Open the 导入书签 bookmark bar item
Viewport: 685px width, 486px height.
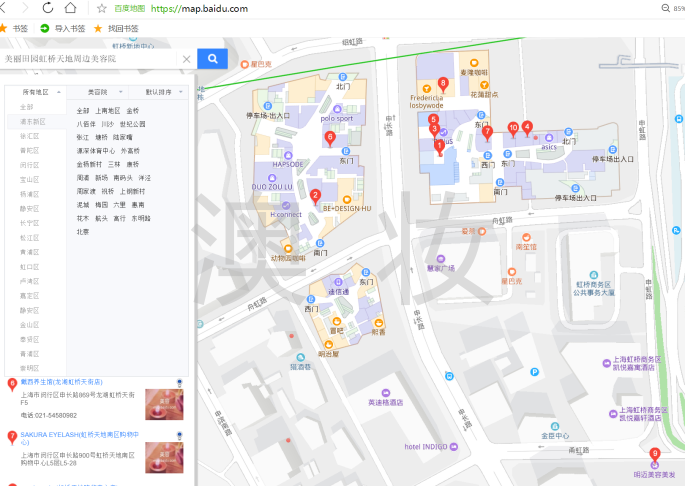[x=63, y=29]
